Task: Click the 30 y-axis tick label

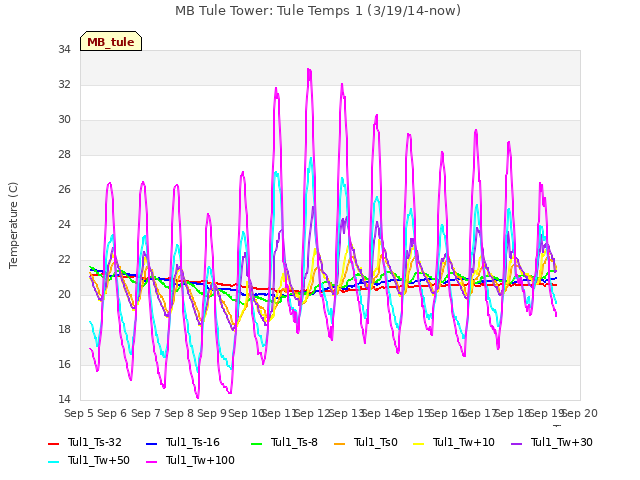Action: [x=64, y=120]
